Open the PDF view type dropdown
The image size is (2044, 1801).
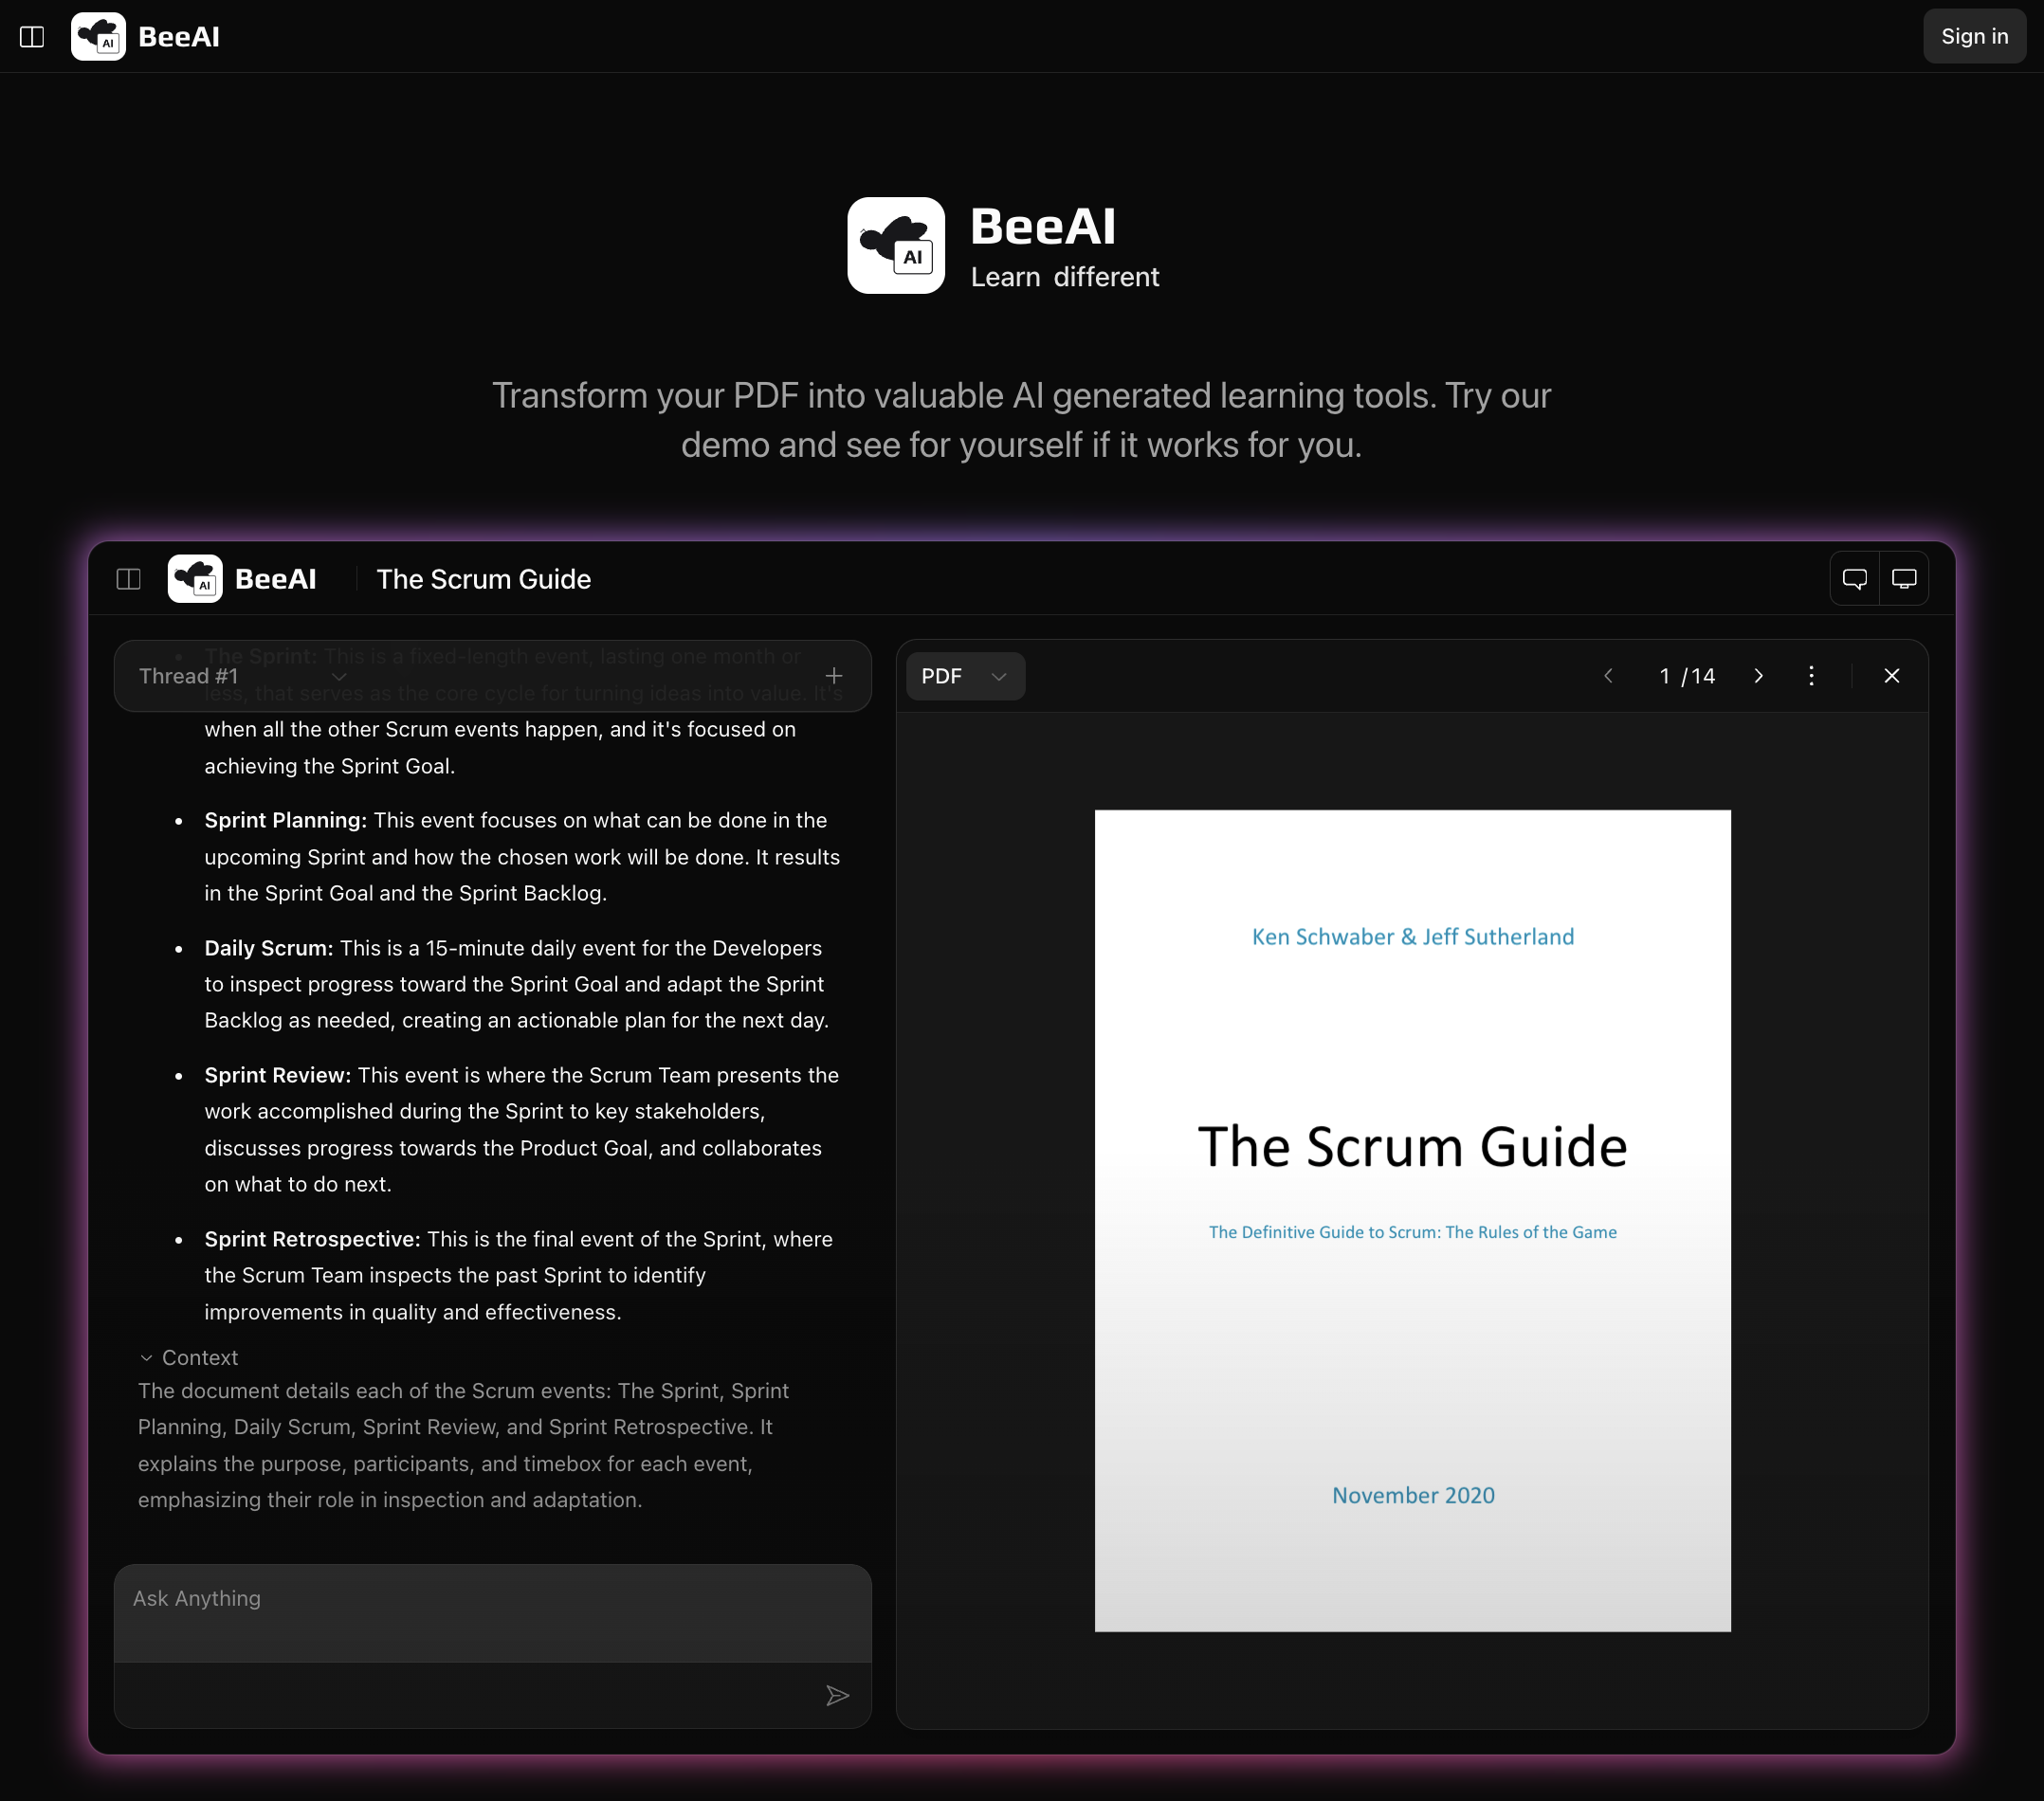[964, 676]
